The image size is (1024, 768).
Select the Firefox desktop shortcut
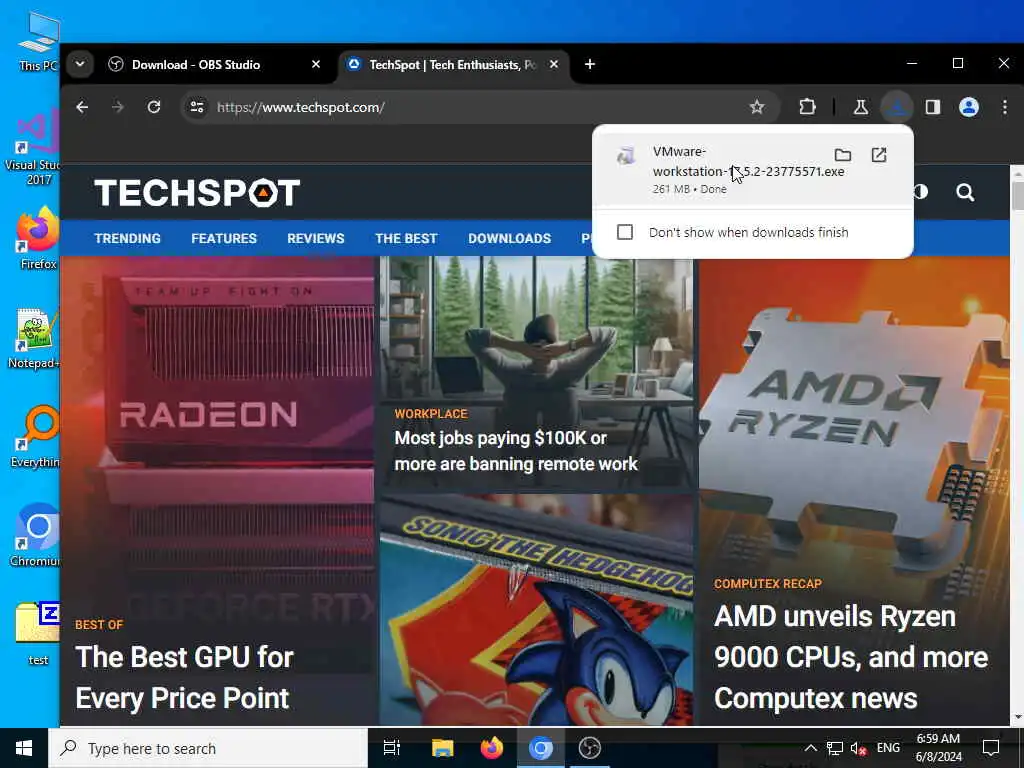(x=38, y=238)
